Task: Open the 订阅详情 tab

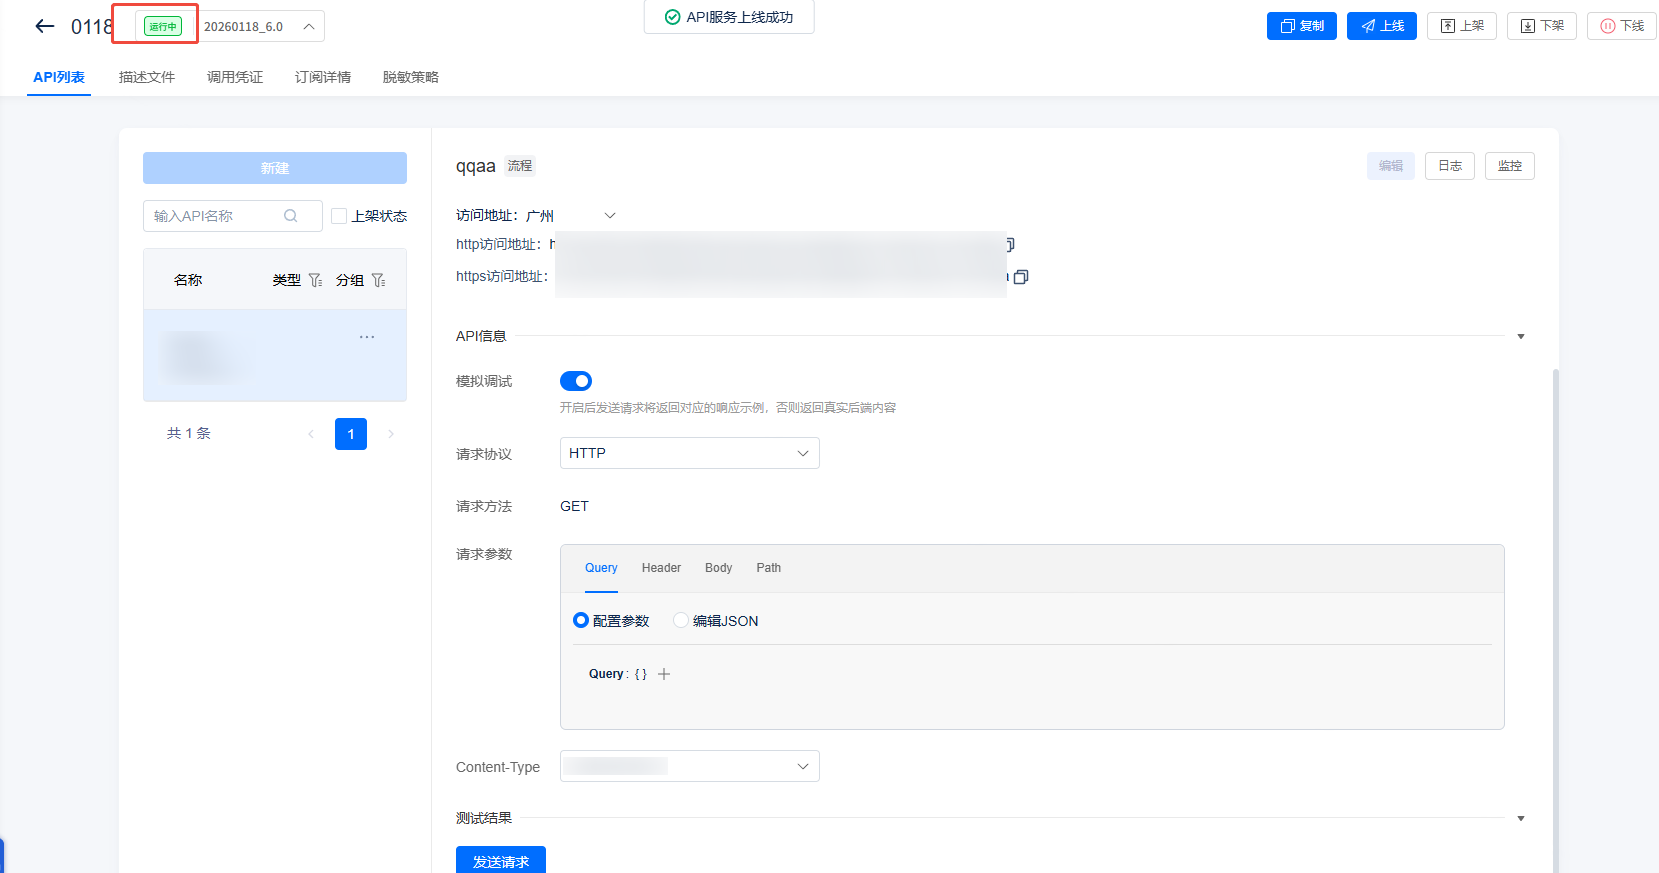Action: click(x=323, y=77)
